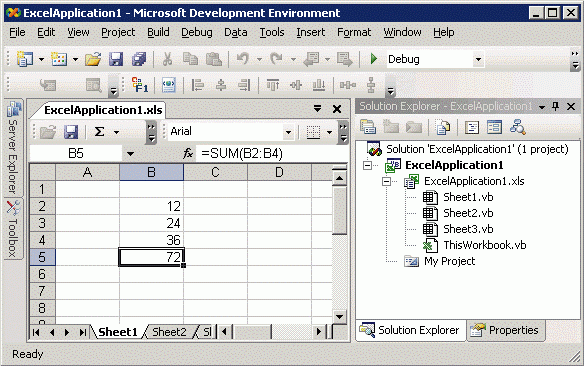Open the Arial font name dropdown
Image resolution: width=584 pixels, height=366 pixels.
288,132
